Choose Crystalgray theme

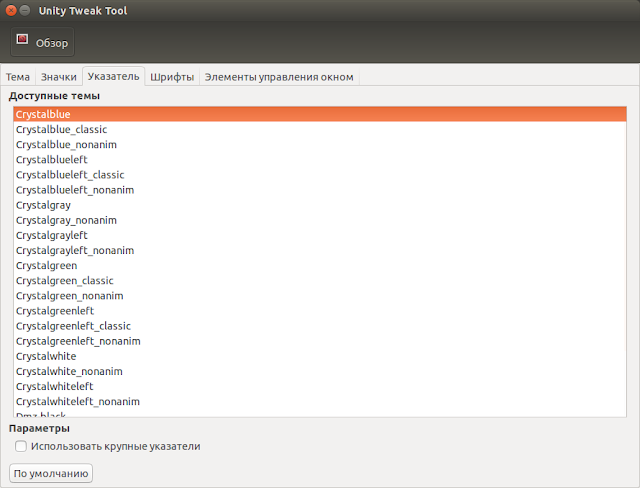pyautogui.click(x=320, y=205)
